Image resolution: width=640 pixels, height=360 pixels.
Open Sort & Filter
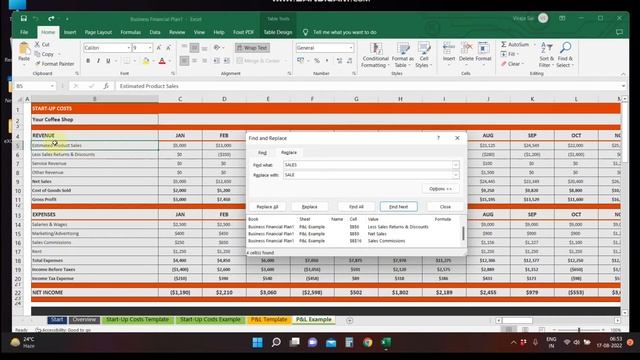pyautogui.click(x=547, y=55)
